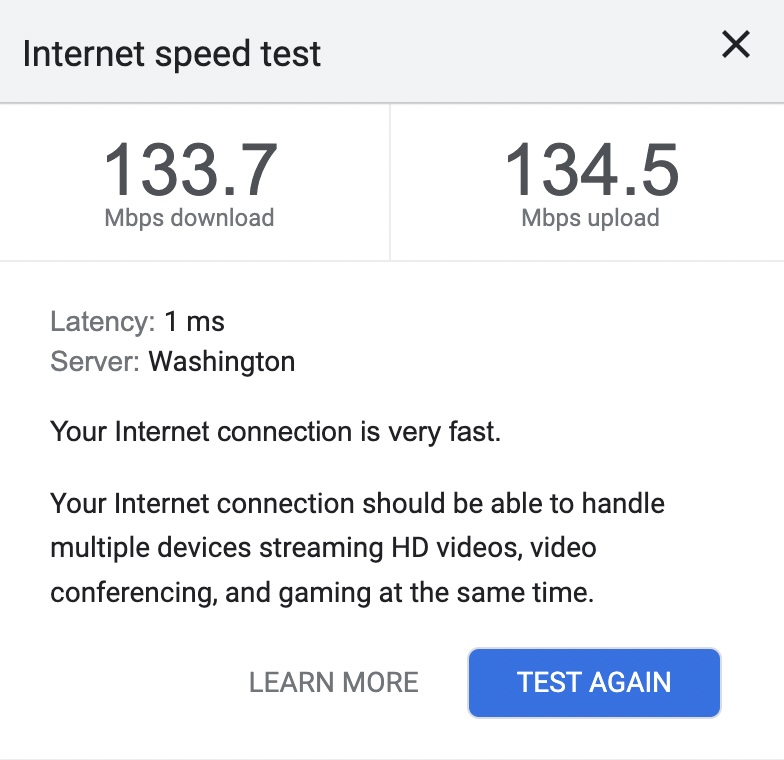The width and height of the screenshot is (784, 760).
Task: Click the 134.5 upload speed value
Action: (x=591, y=170)
